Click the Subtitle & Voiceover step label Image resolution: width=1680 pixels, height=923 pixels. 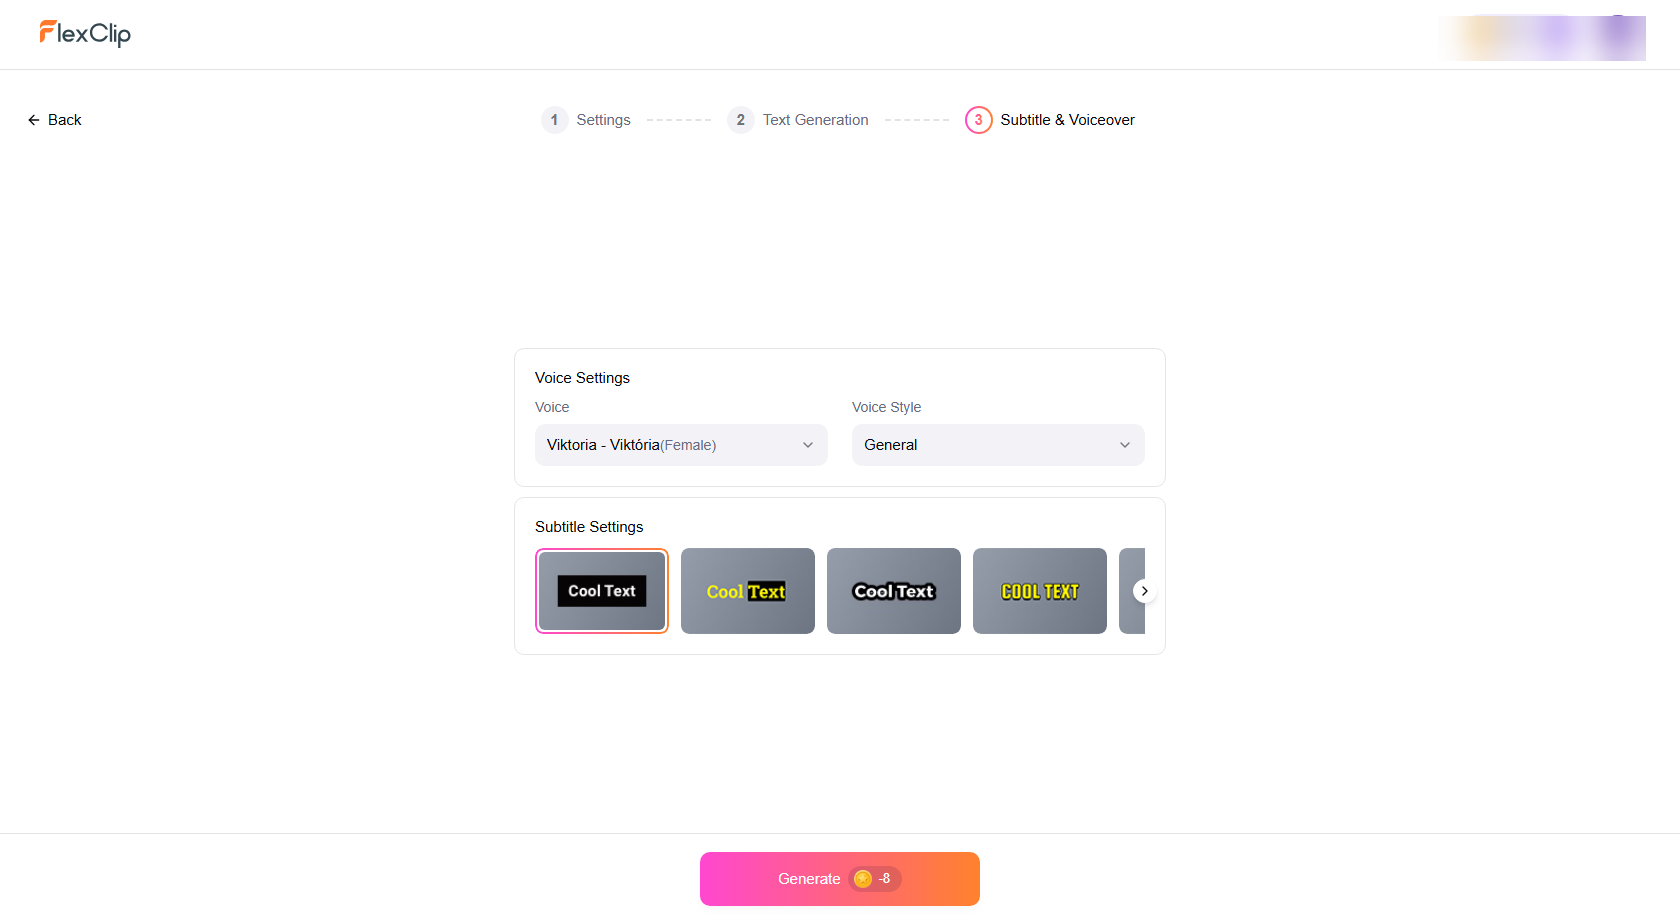pyautogui.click(x=1067, y=120)
